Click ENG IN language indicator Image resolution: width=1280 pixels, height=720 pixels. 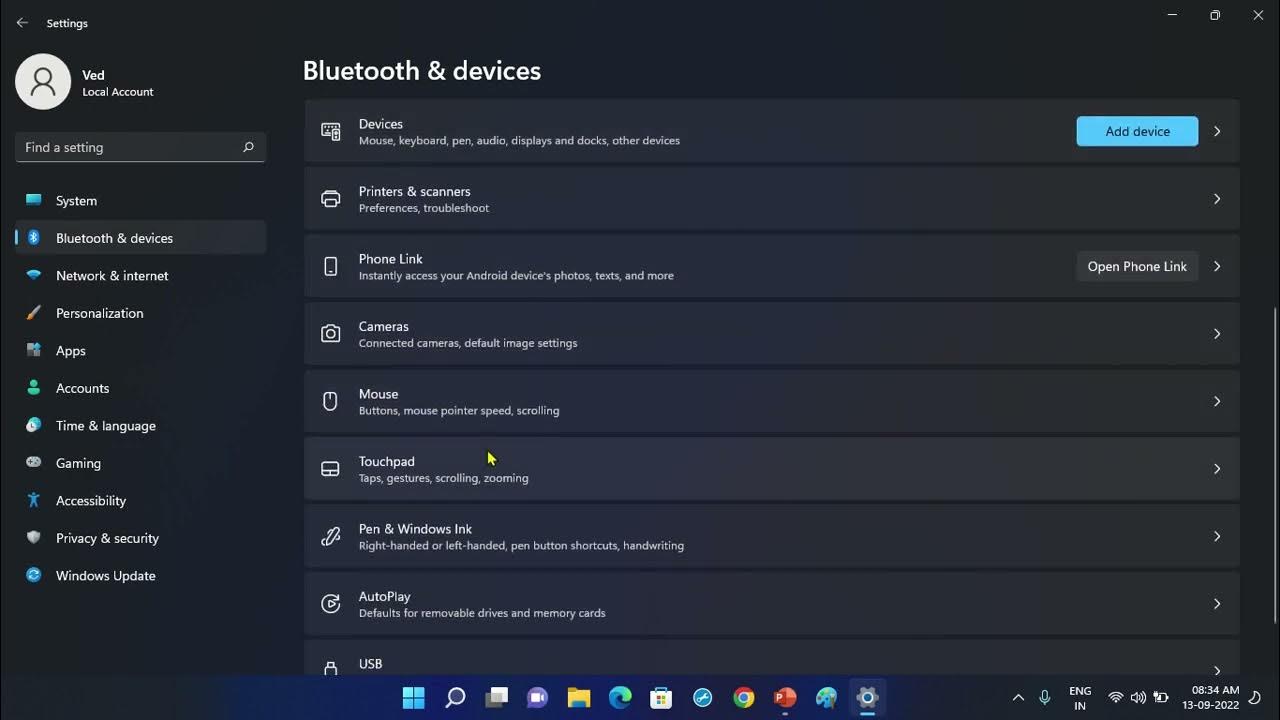tap(1080, 698)
